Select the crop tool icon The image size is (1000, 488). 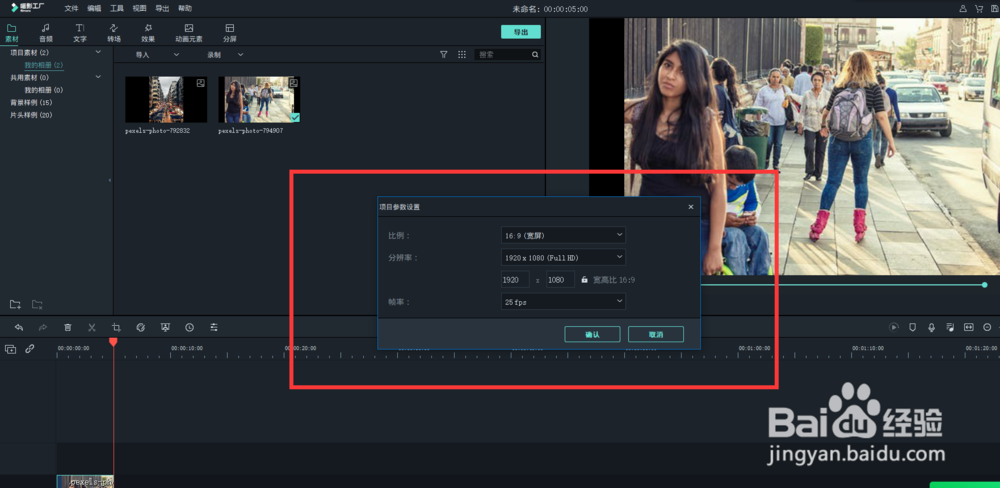[116, 327]
